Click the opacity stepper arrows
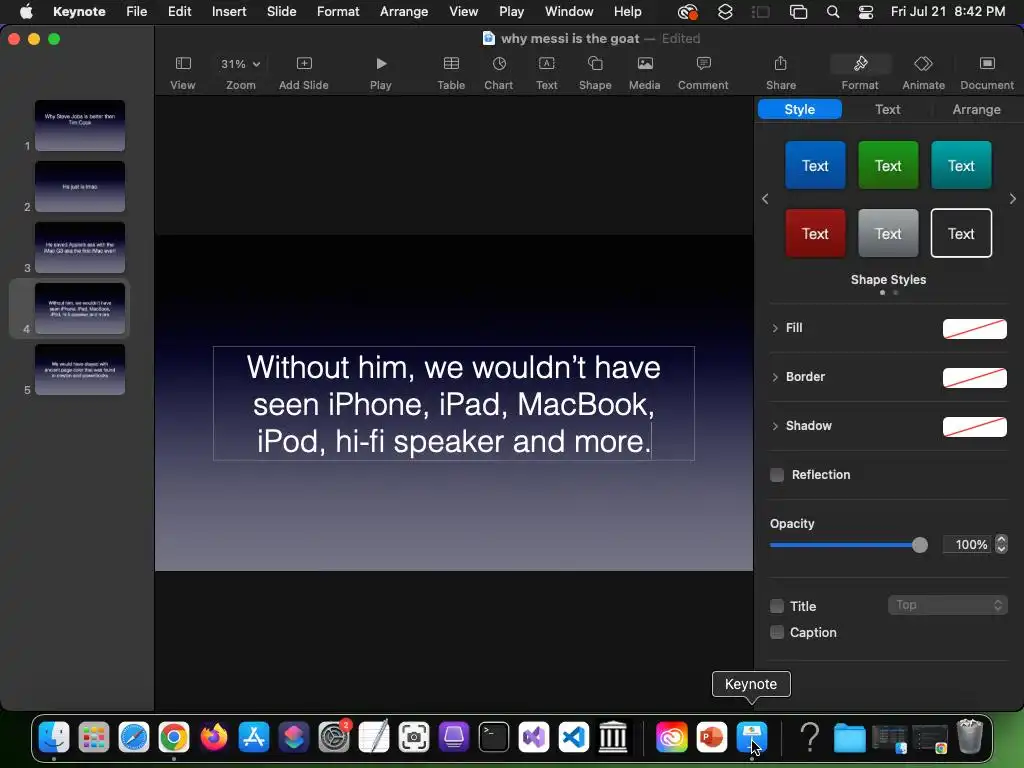1024x768 pixels. tap(1002, 544)
